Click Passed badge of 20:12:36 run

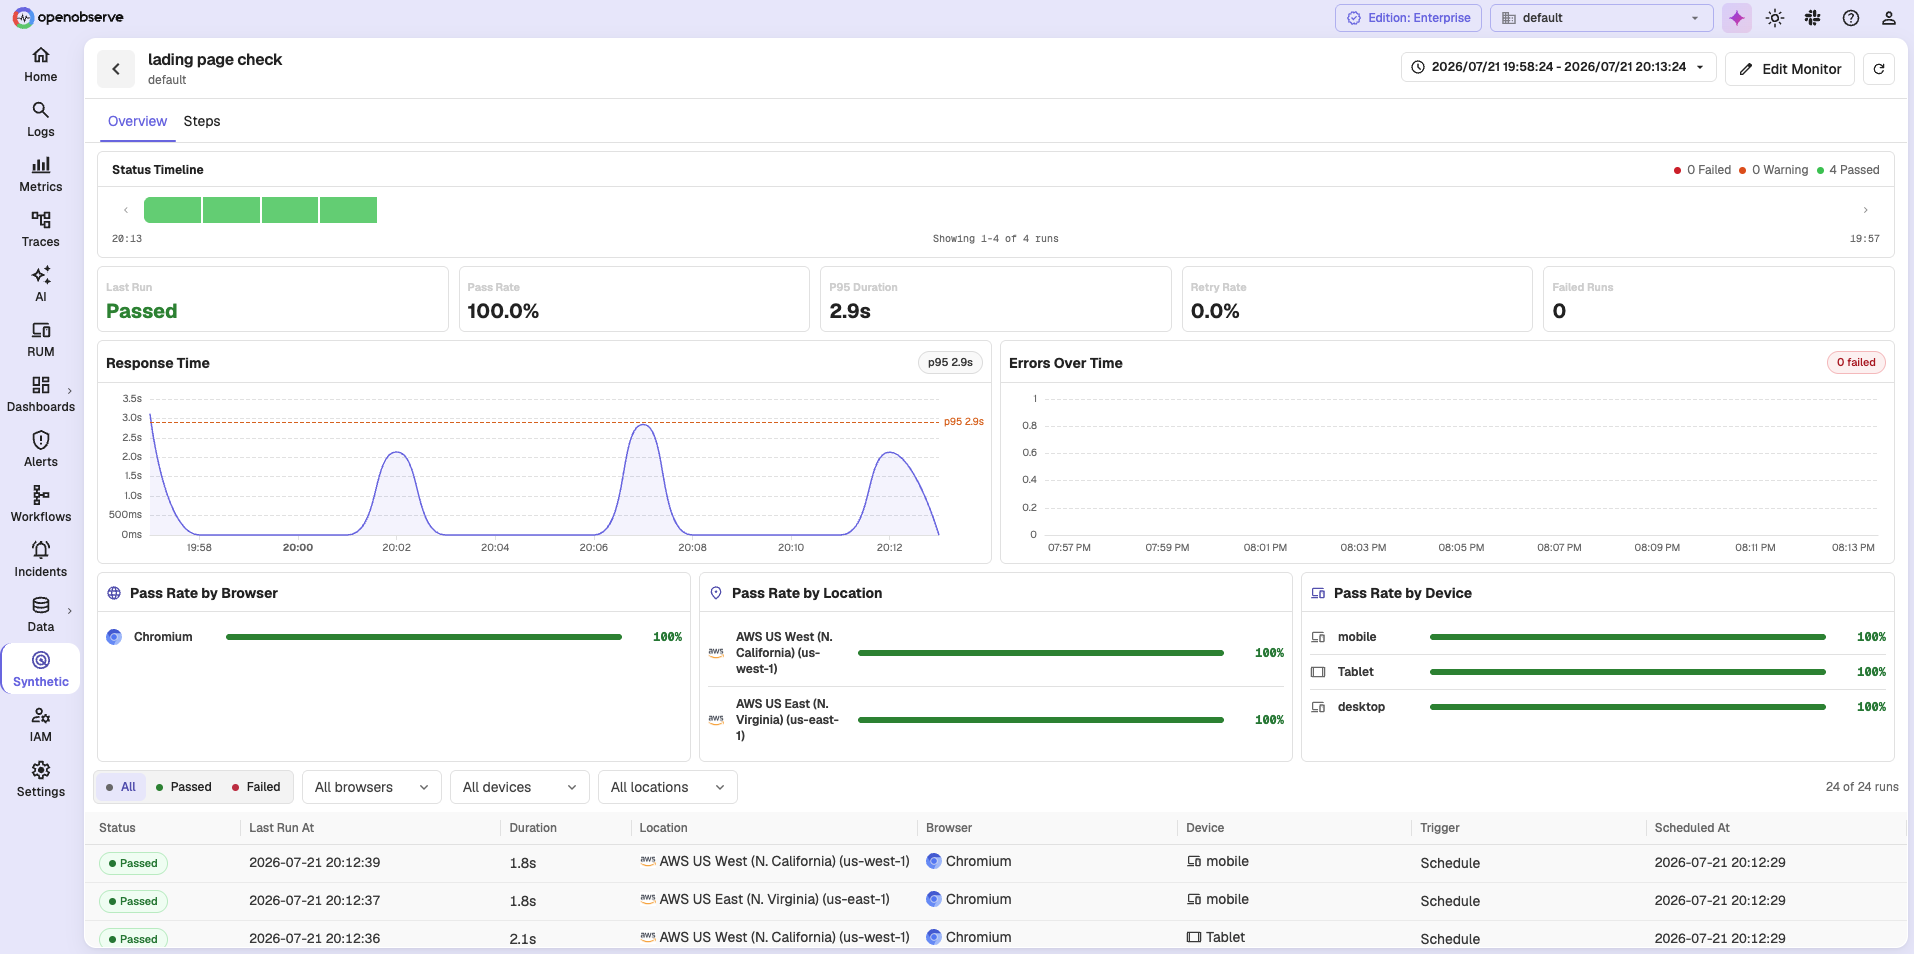[133, 939]
